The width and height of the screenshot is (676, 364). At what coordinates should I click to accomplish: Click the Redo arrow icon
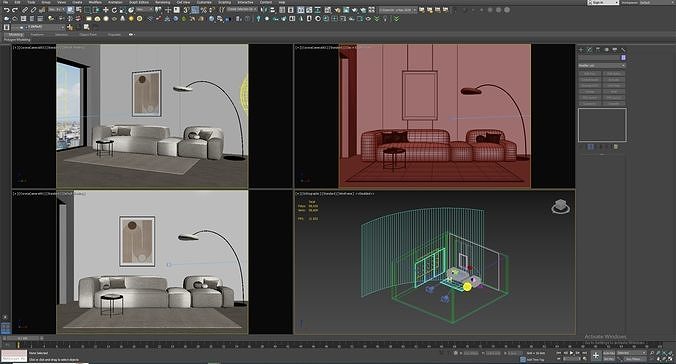coord(15,9)
